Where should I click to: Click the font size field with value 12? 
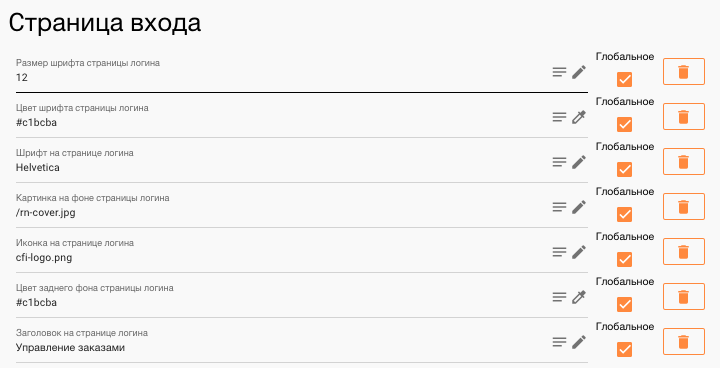click(280, 72)
